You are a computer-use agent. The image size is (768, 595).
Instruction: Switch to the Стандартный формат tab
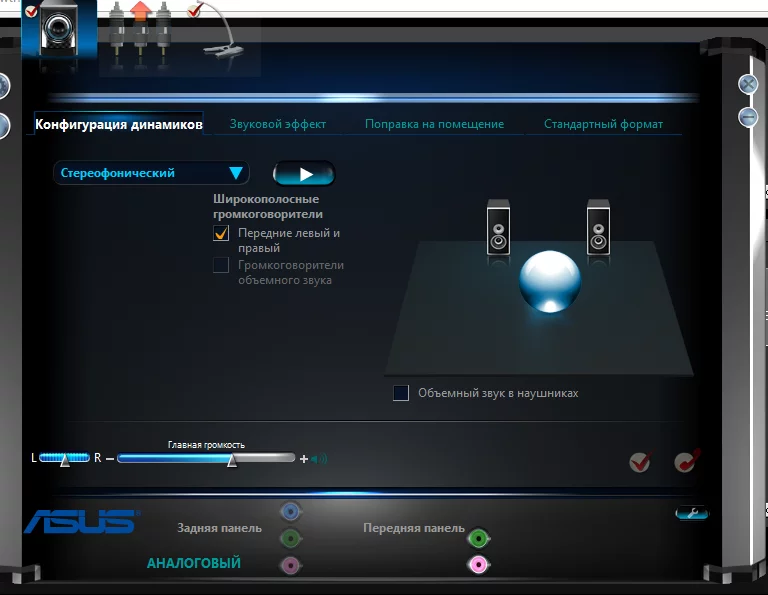[603, 124]
